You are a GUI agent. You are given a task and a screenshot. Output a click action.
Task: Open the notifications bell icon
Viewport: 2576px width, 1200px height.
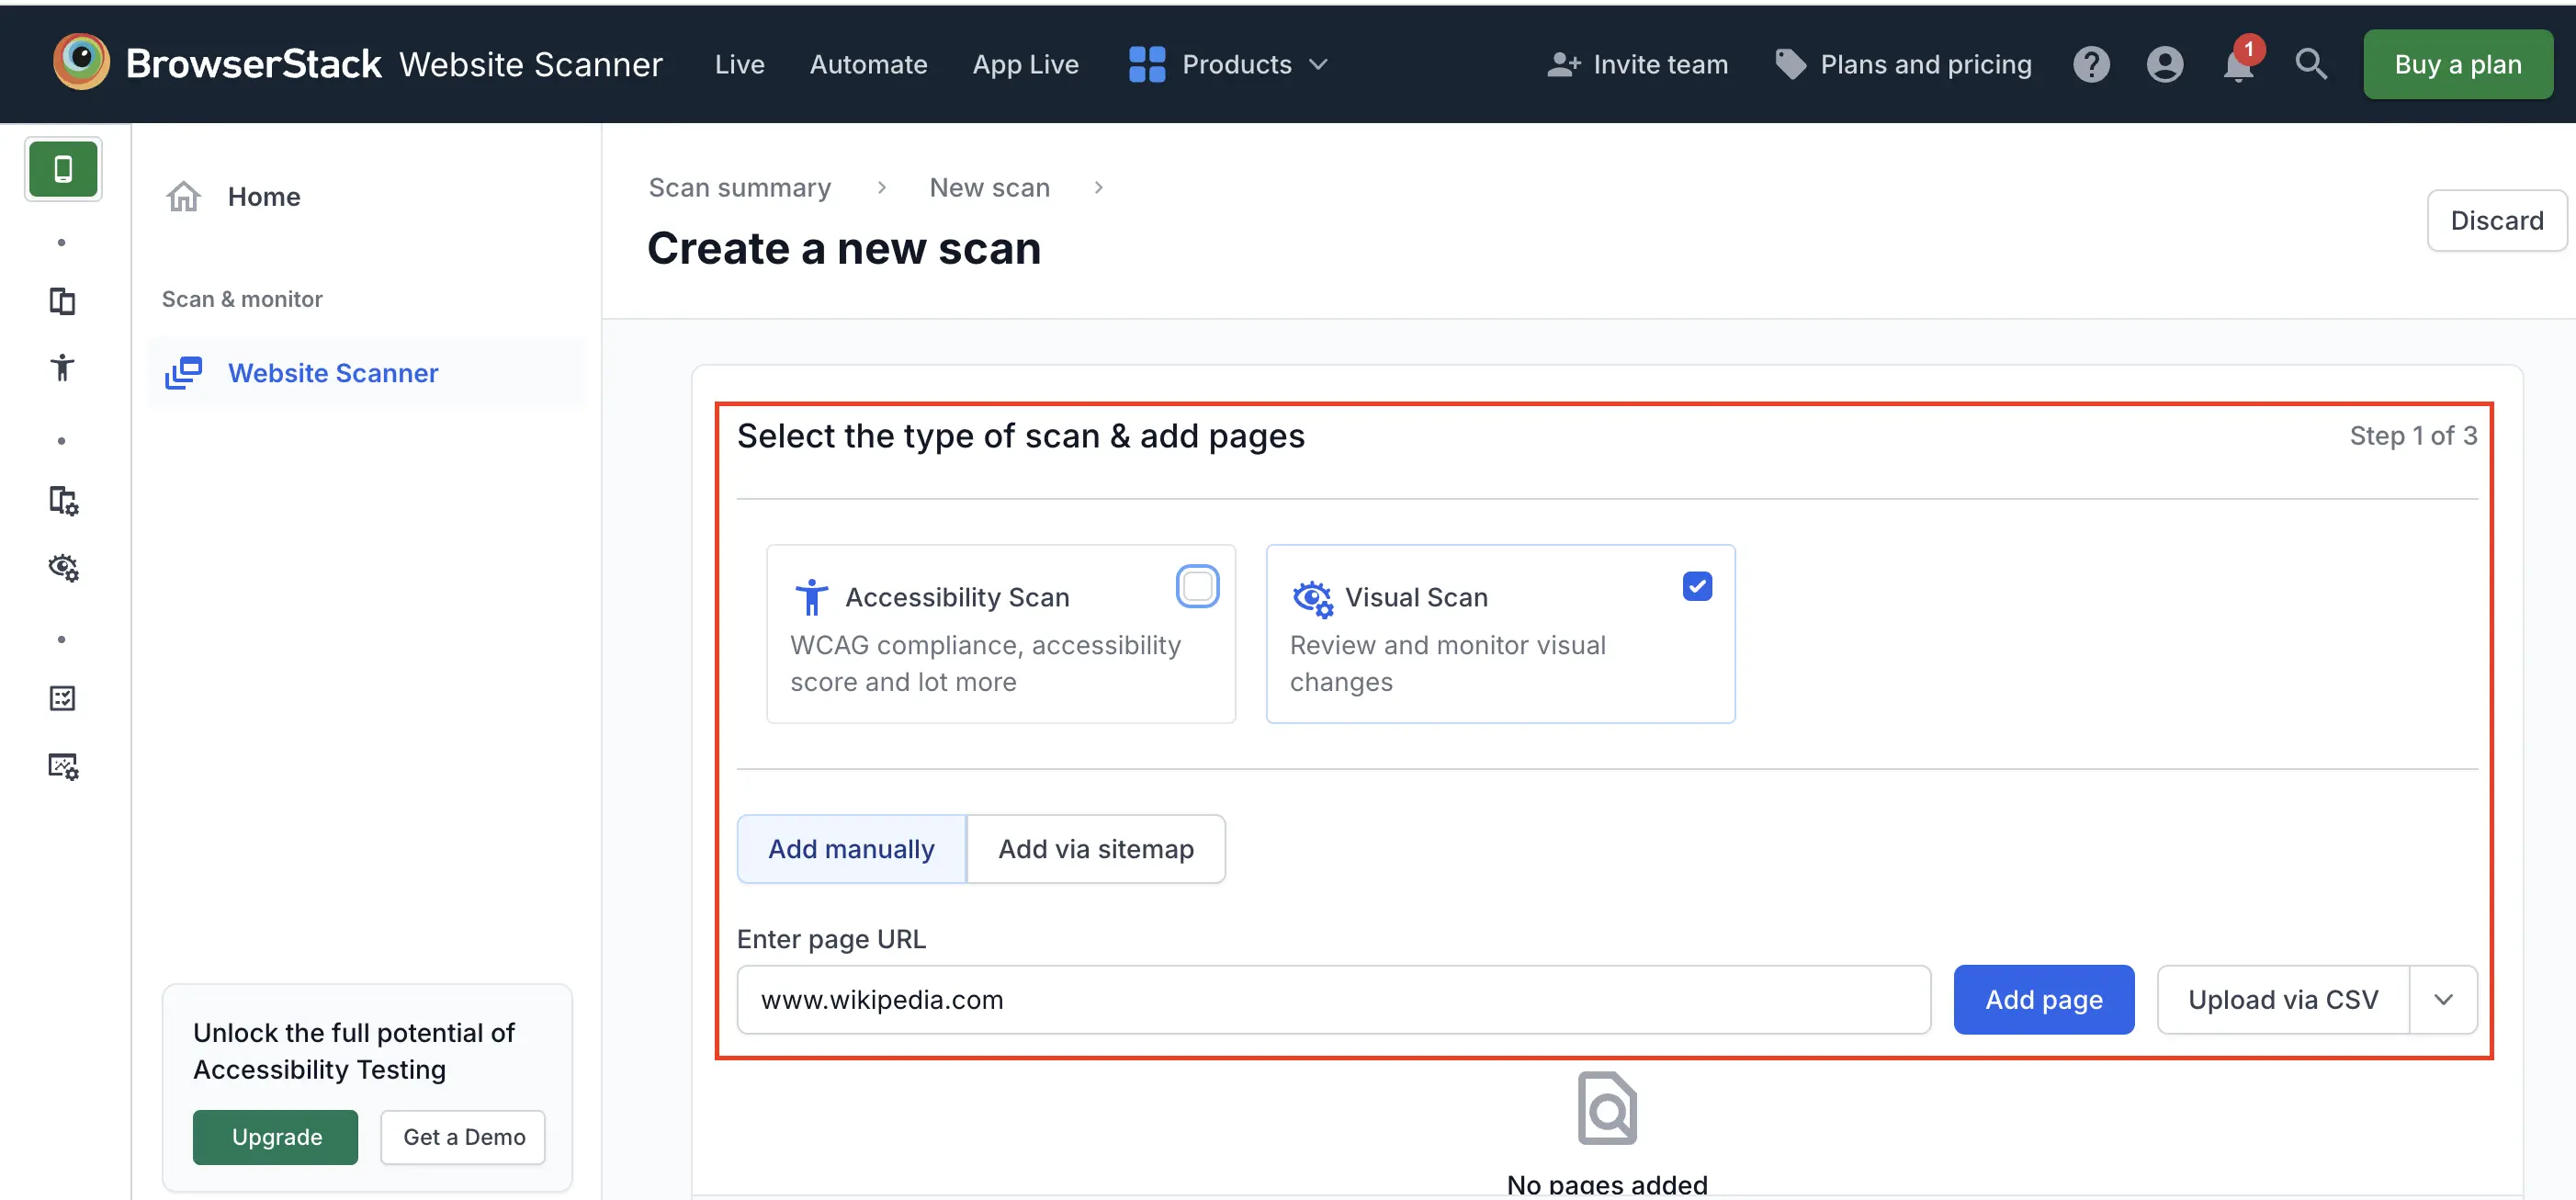click(x=2238, y=65)
